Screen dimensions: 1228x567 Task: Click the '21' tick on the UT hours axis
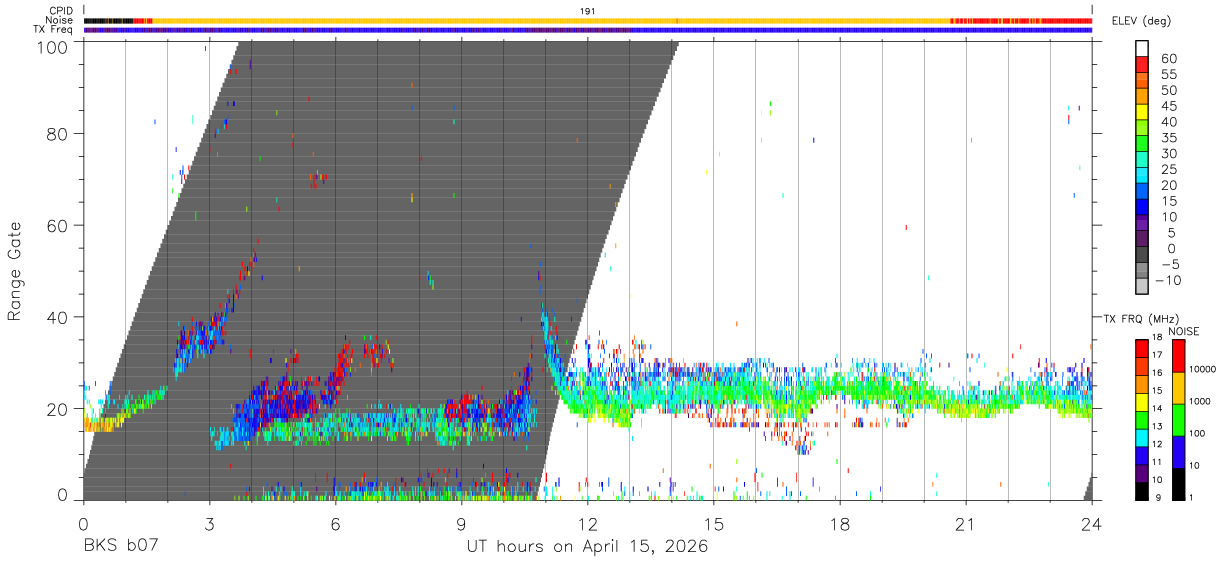point(965,523)
